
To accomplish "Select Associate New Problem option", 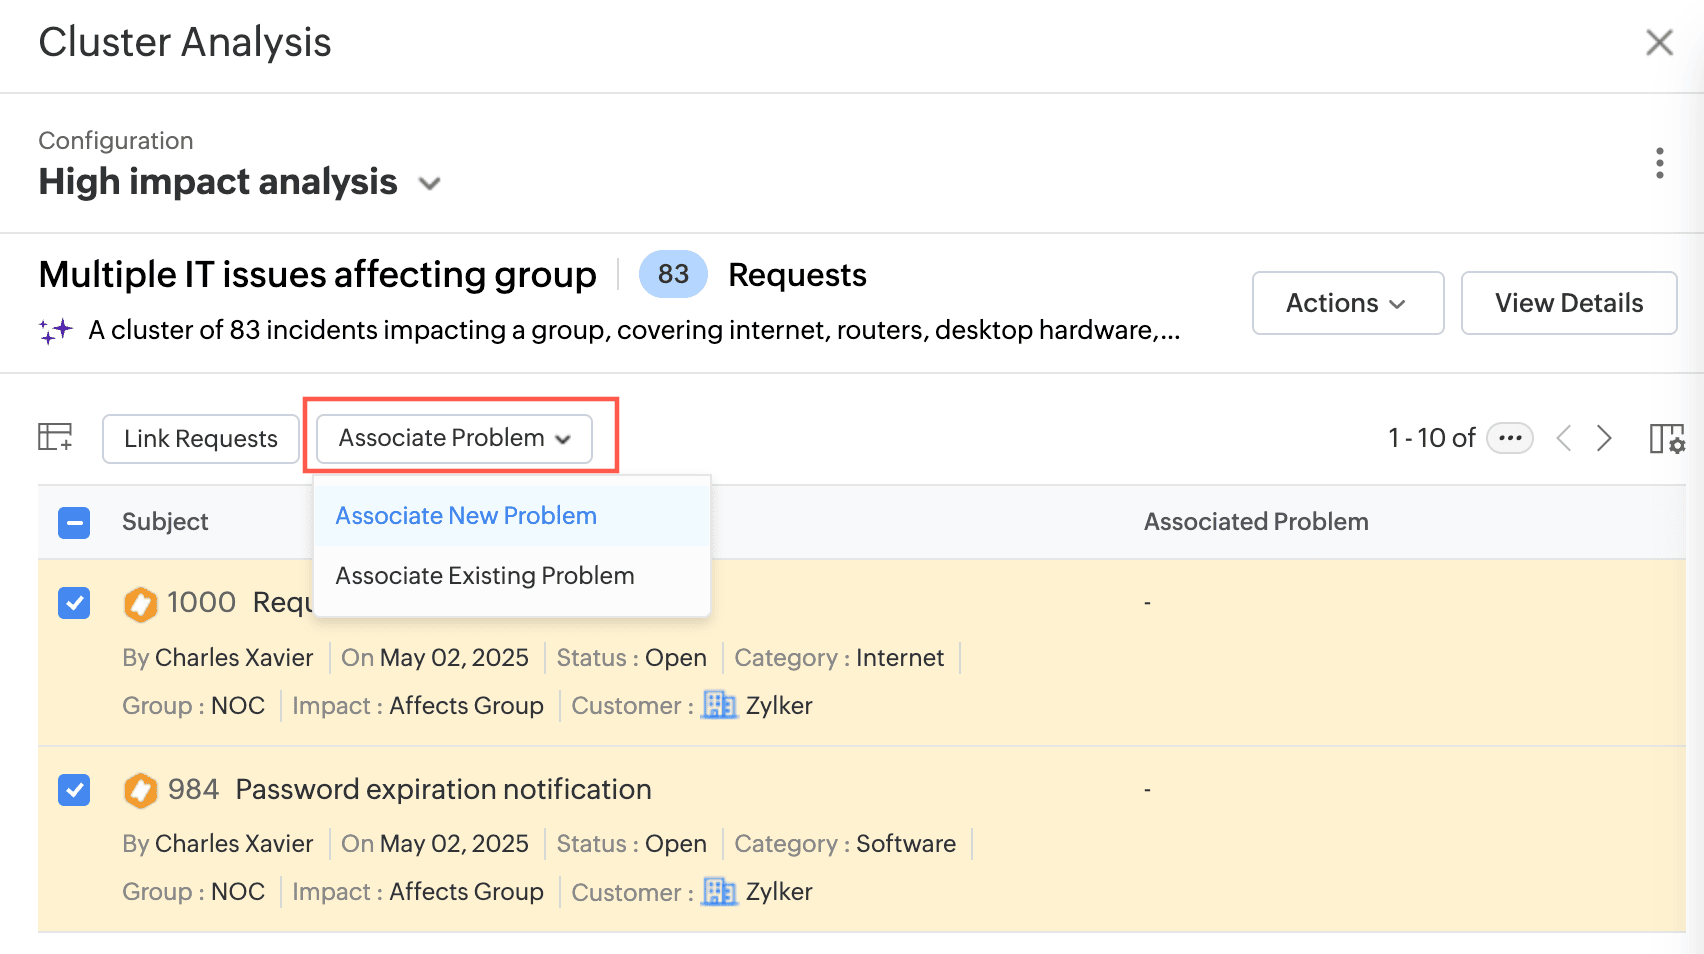I will [x=466, y=516].
